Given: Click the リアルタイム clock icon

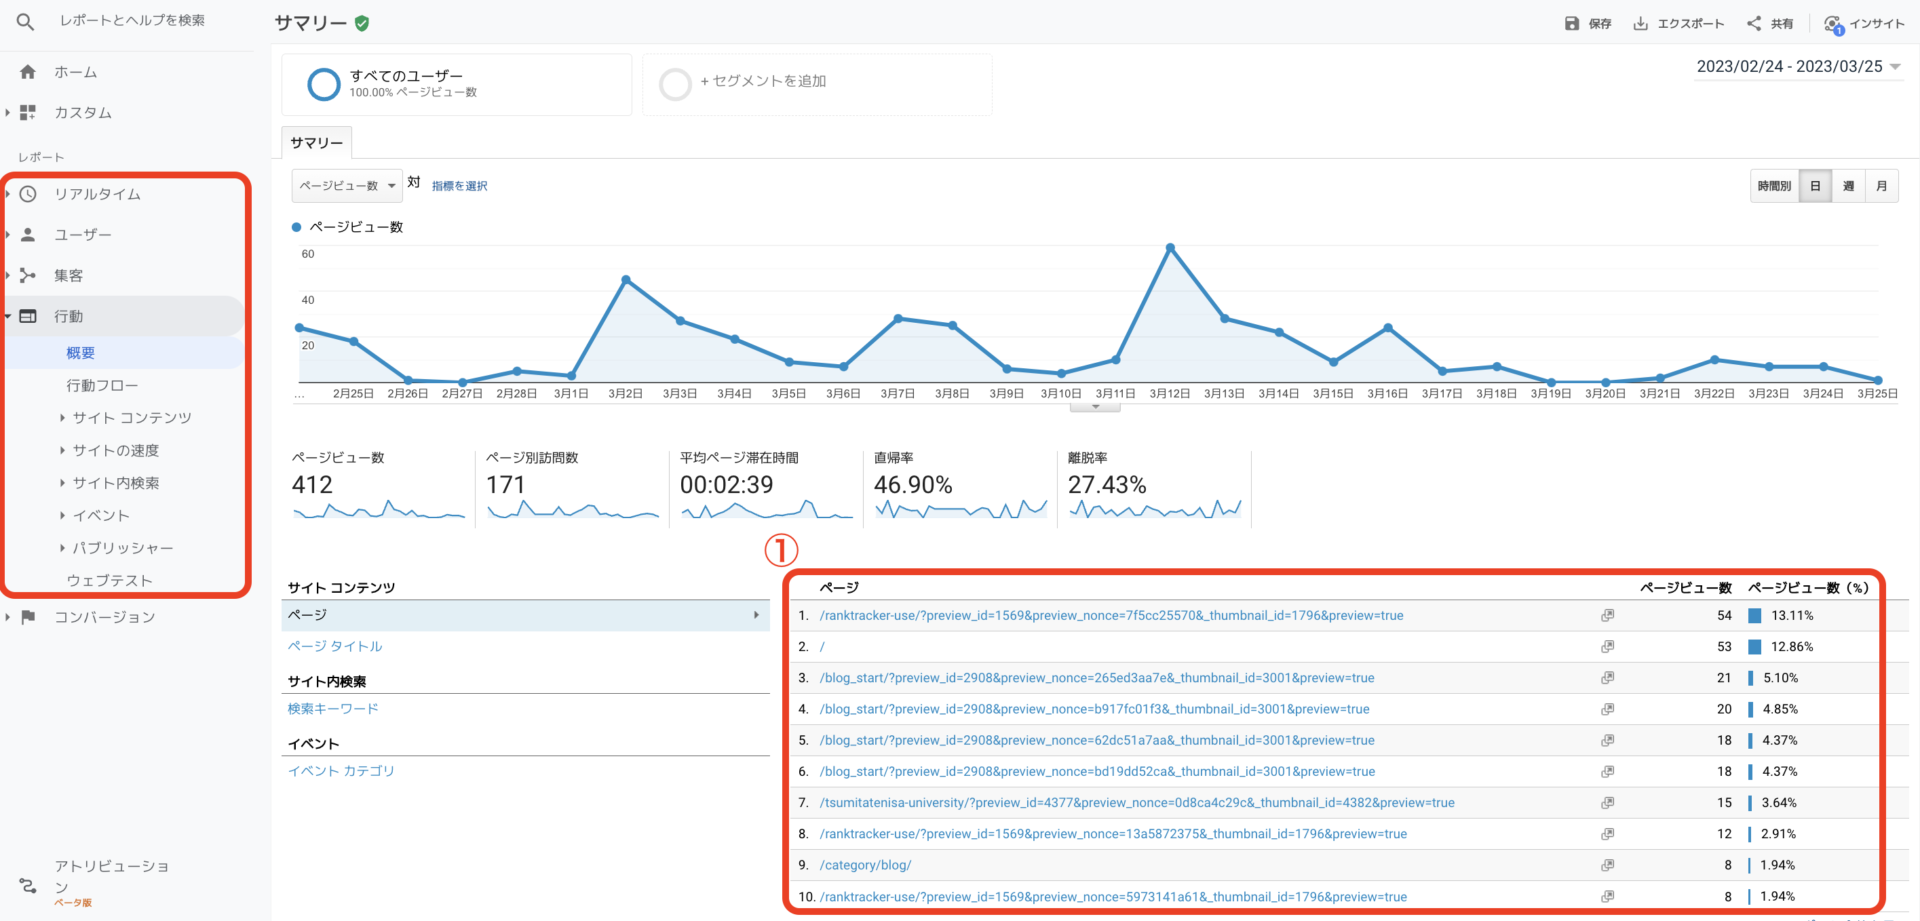Looking at the screenshot, I should pyautogui.click(x=28, y=194).
